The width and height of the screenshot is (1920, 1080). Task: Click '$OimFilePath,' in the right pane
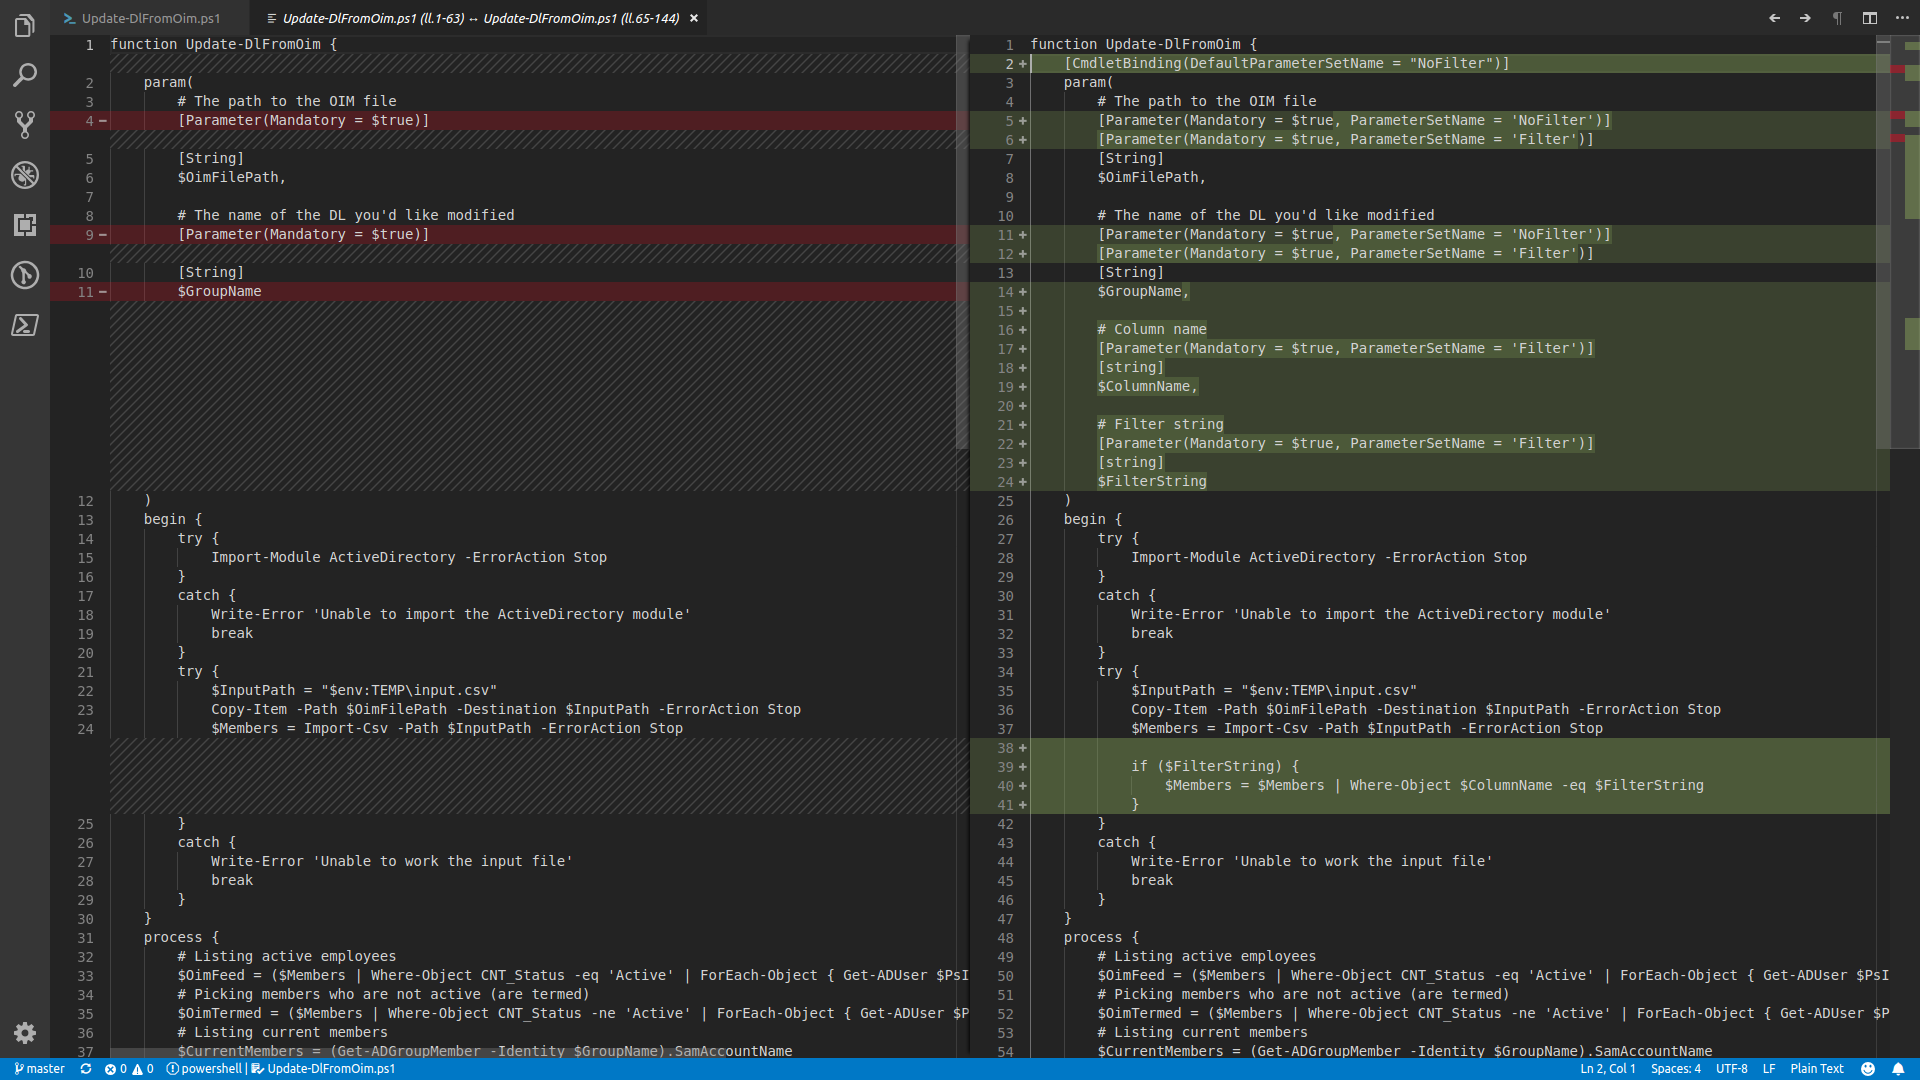(x=1152, y=177)
